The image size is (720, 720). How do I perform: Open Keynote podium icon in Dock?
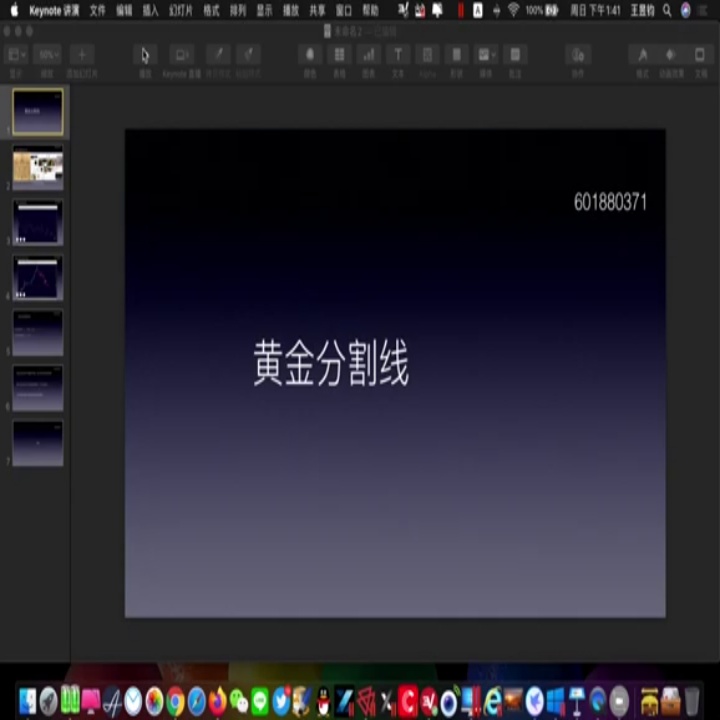point(577,701)
